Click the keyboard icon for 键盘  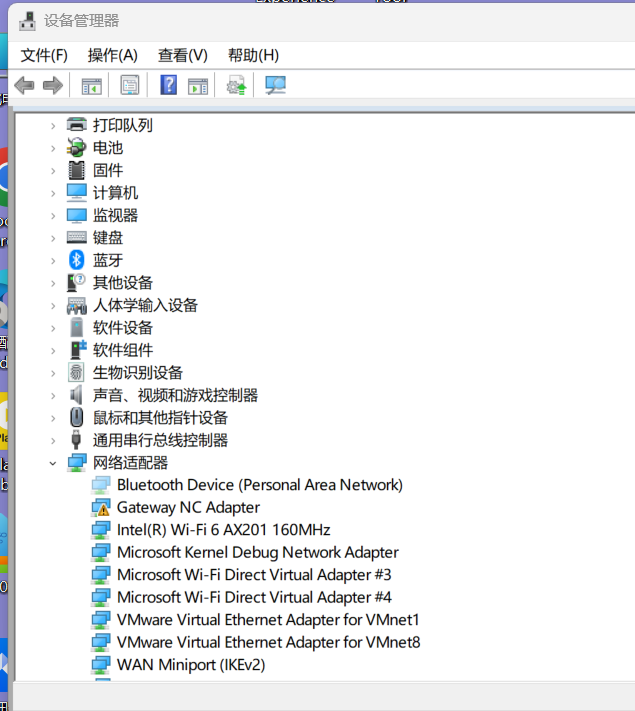pos(77,237)
